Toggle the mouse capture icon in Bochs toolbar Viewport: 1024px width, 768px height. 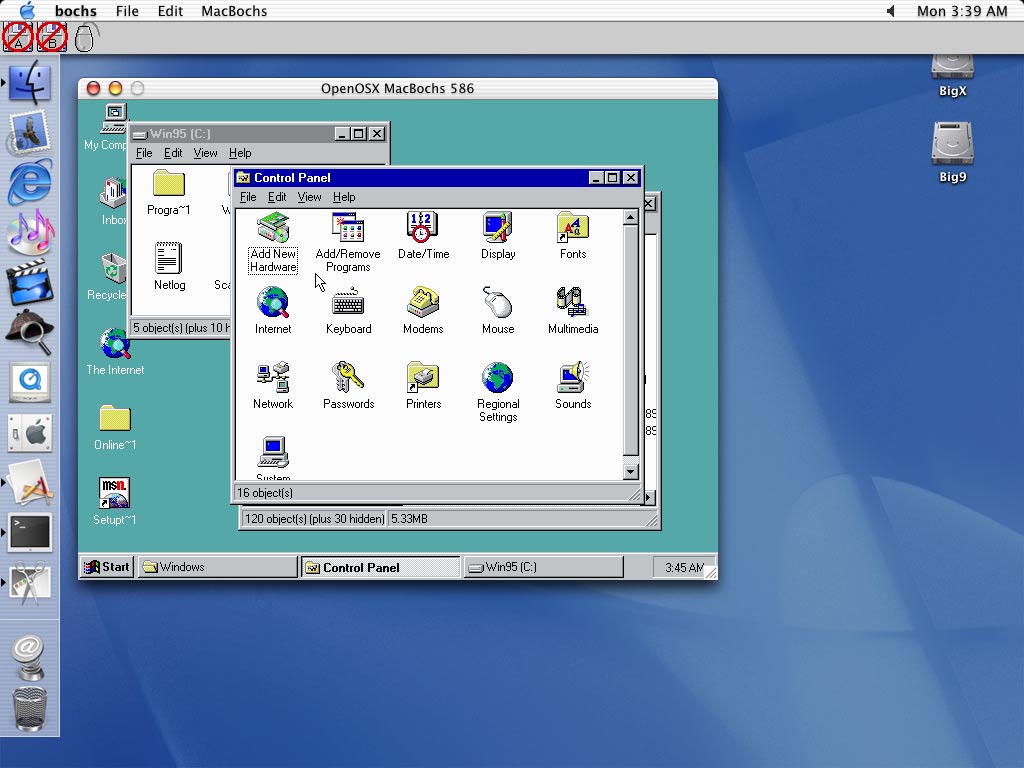point(85,37)
